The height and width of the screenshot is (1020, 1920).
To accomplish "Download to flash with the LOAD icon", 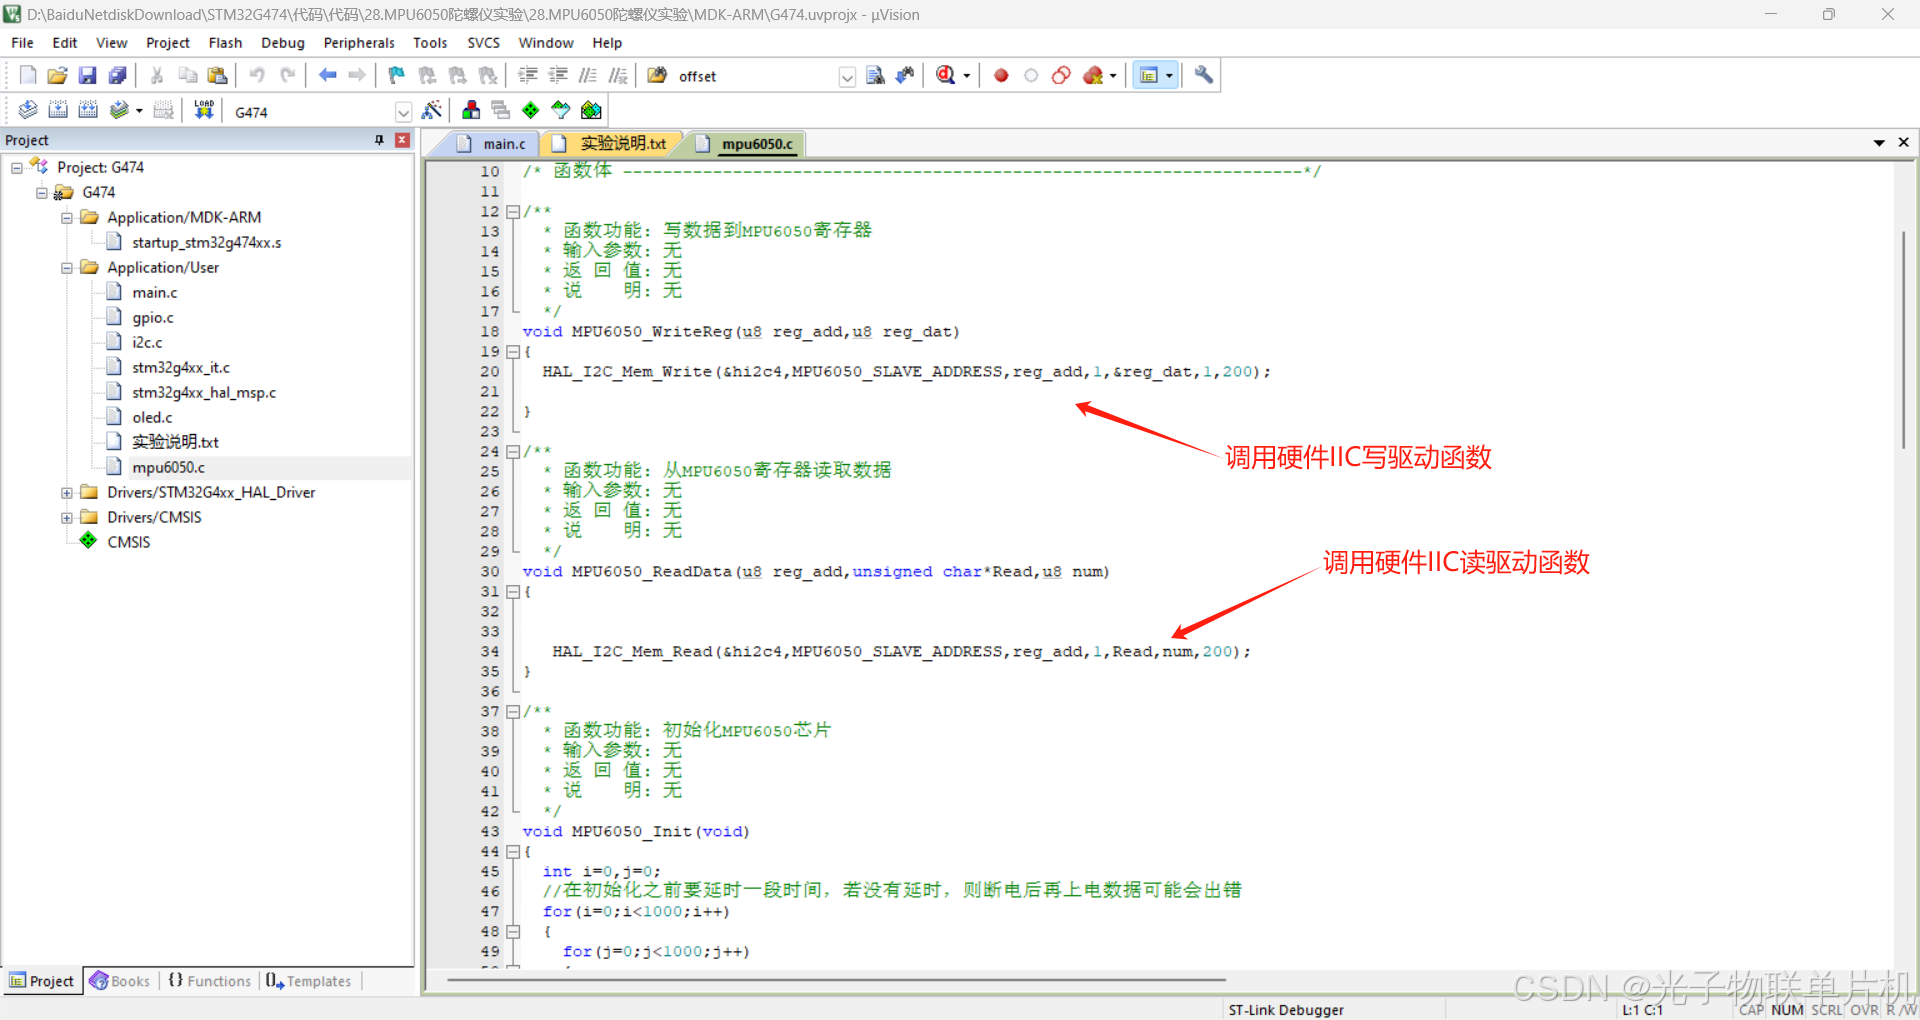I will 204,110.
